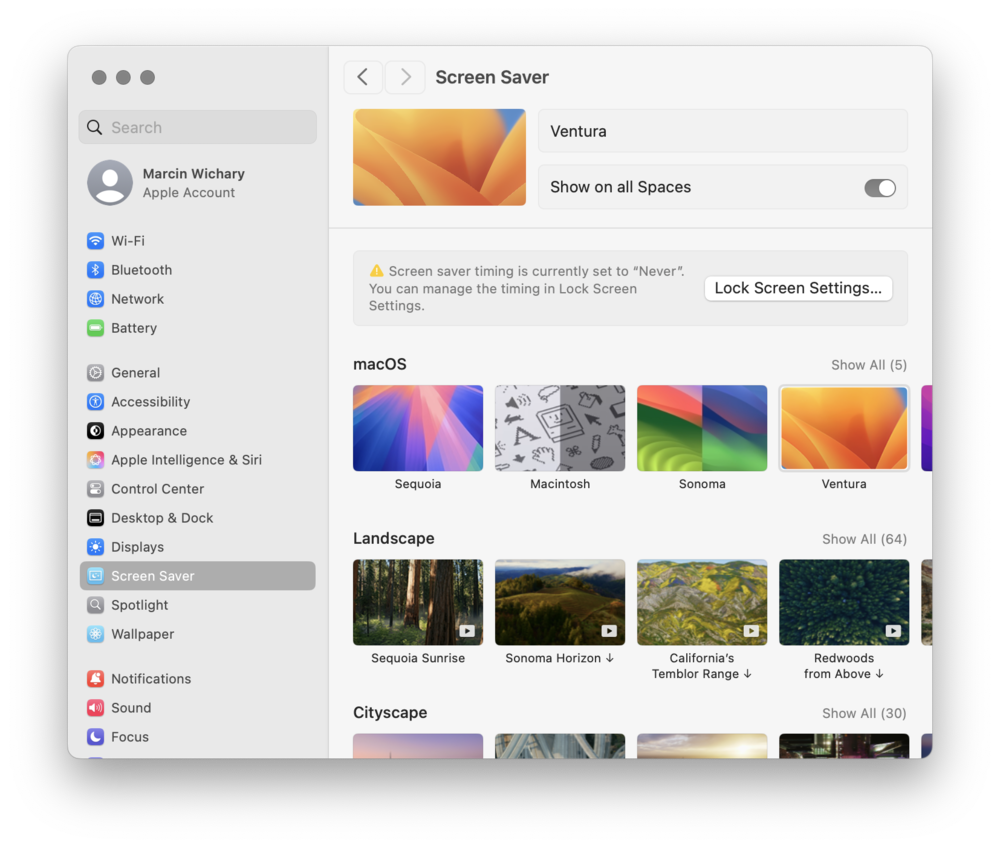1000x848 pixels.
Task: Click the Notifications bell icon
Action: pyautogui.click(x=95, y=678)
